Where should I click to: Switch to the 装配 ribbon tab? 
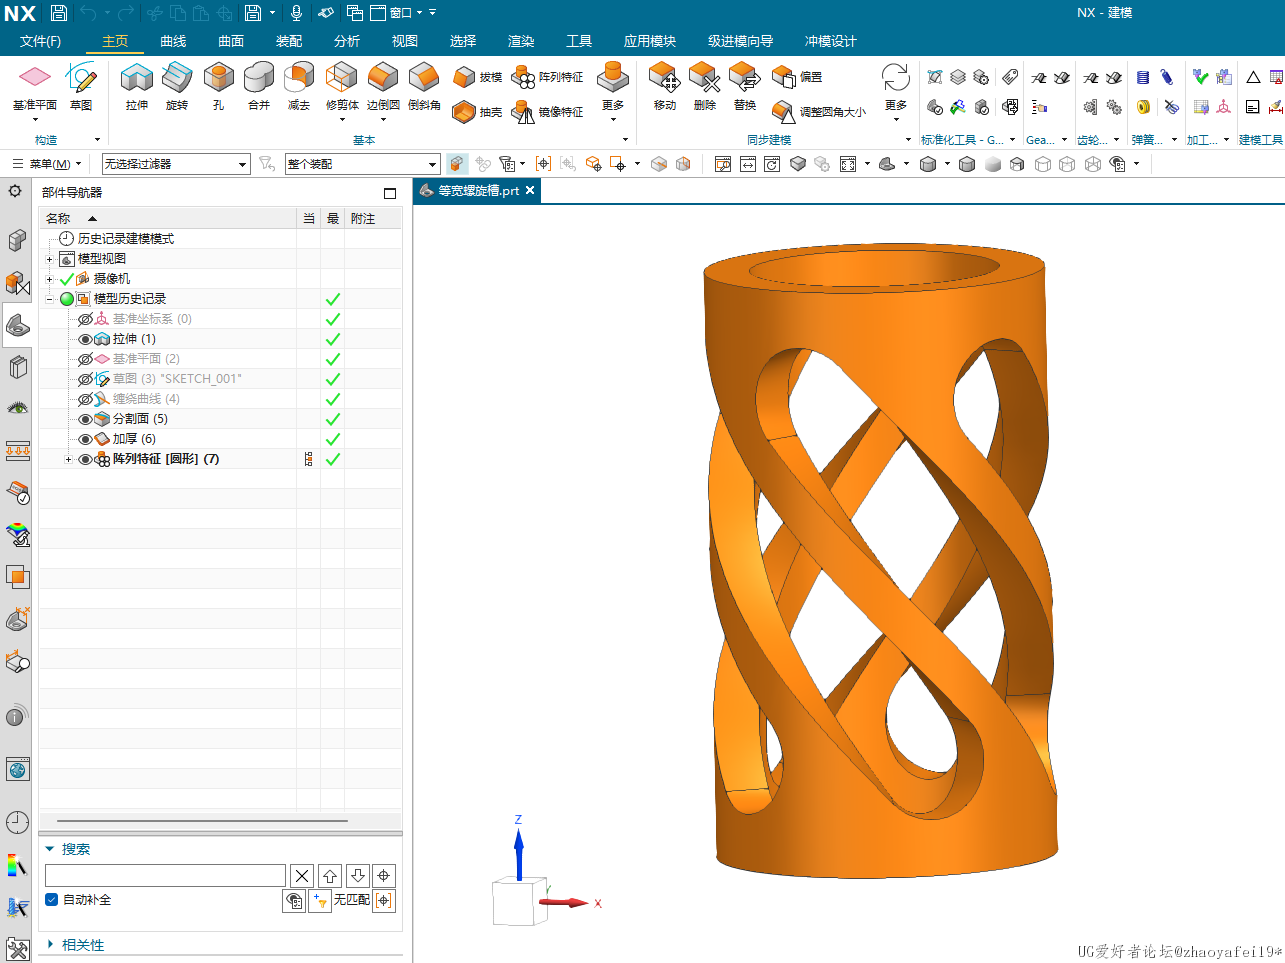(x=289, y=41)
